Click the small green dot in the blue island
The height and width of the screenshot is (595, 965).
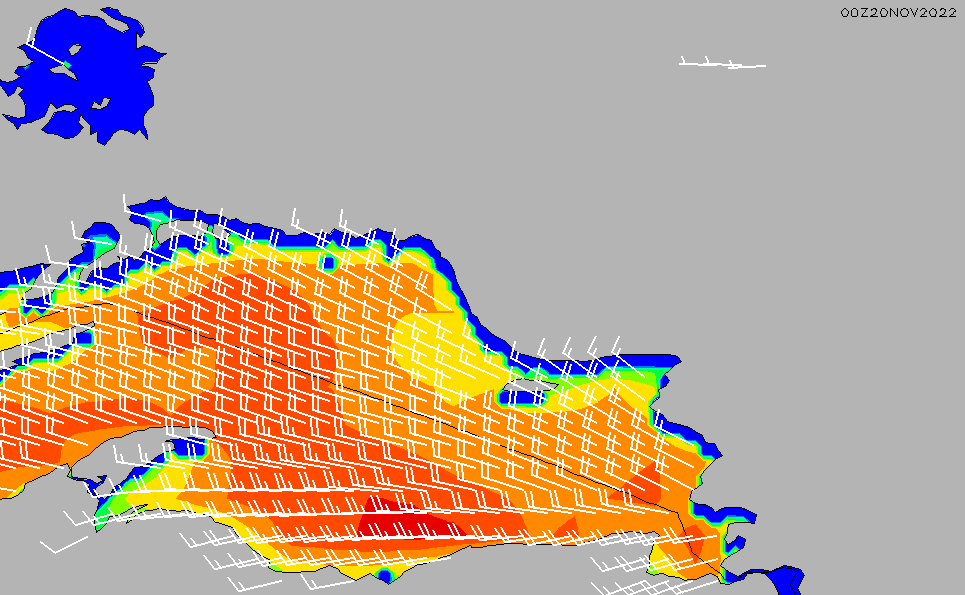(67, 66)
